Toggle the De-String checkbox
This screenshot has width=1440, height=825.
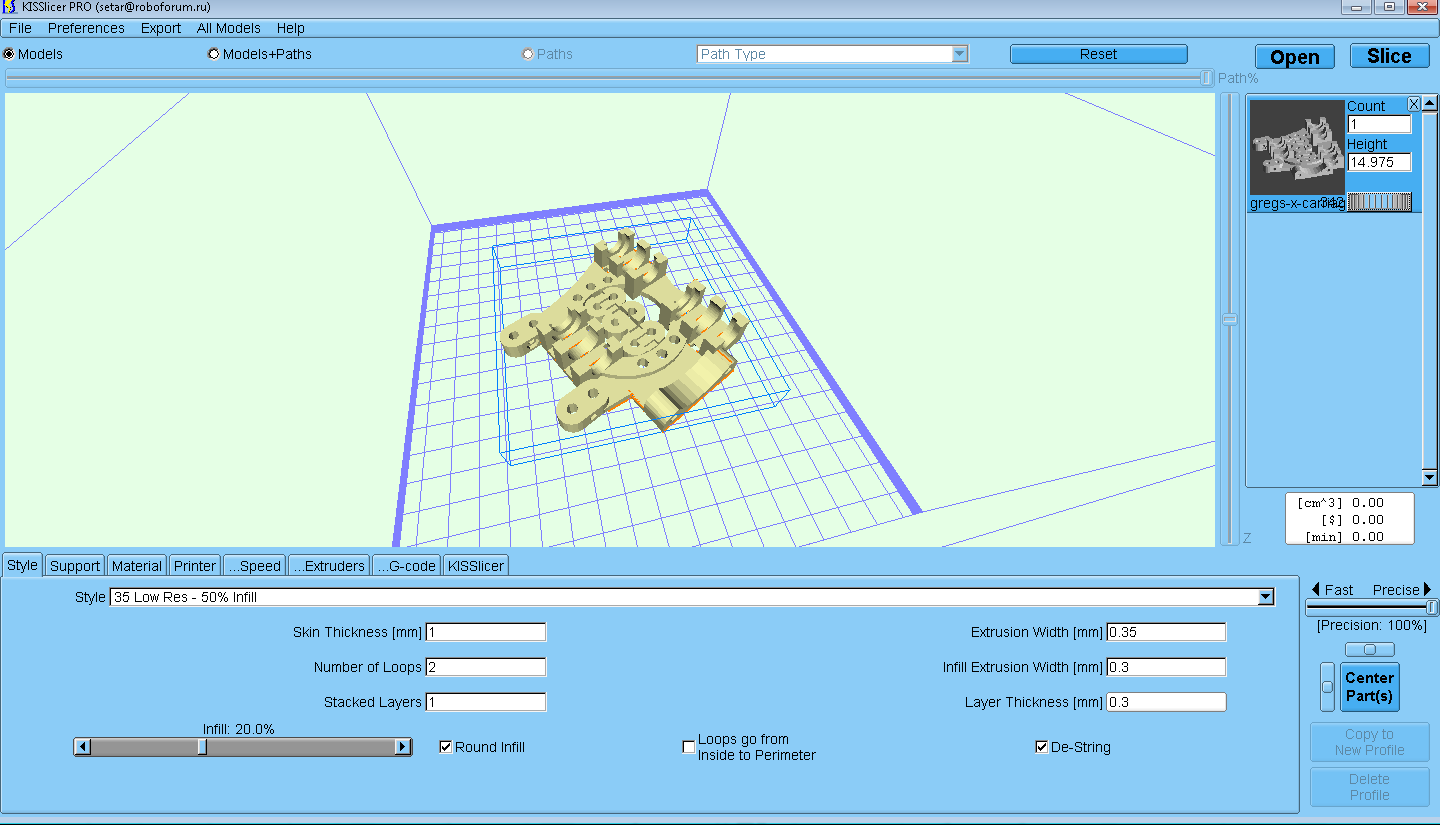coord(1042,747)
